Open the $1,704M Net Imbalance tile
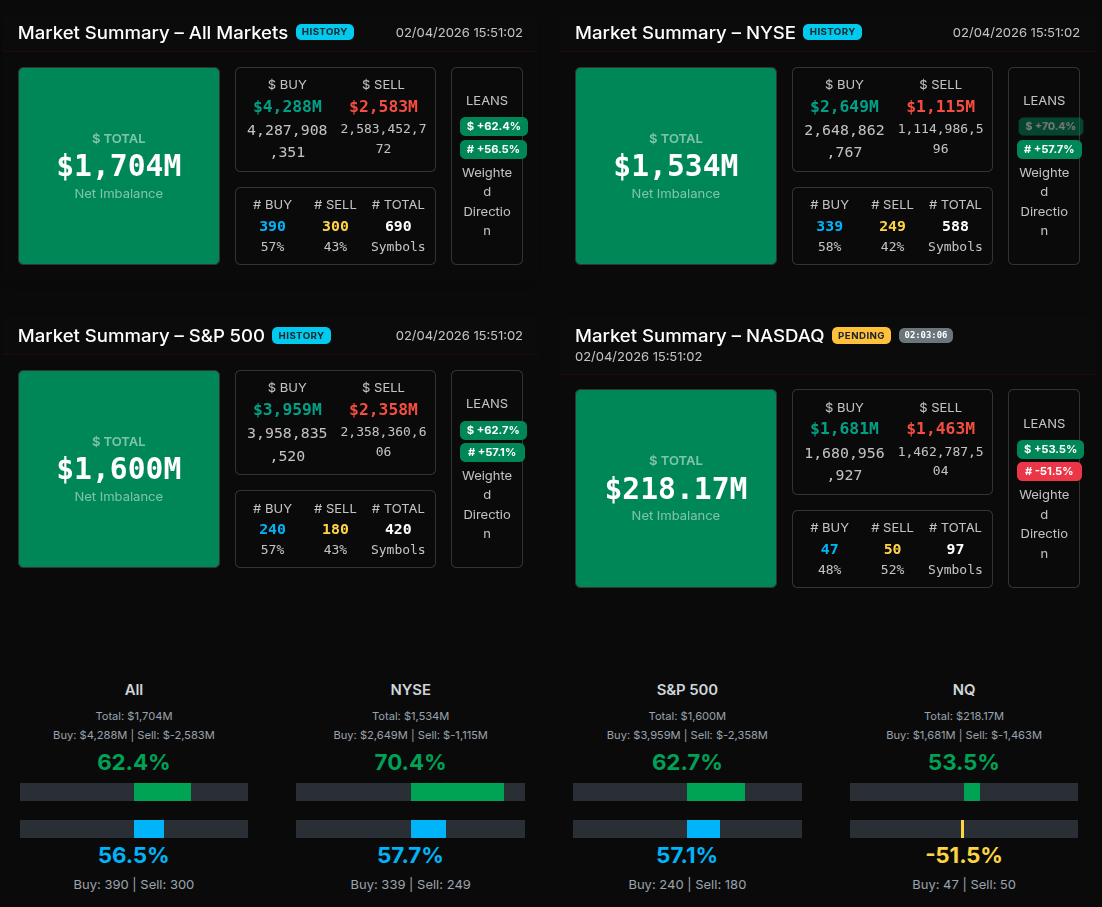This screenshot has width=1102, height=907. (x=119, y=166)
